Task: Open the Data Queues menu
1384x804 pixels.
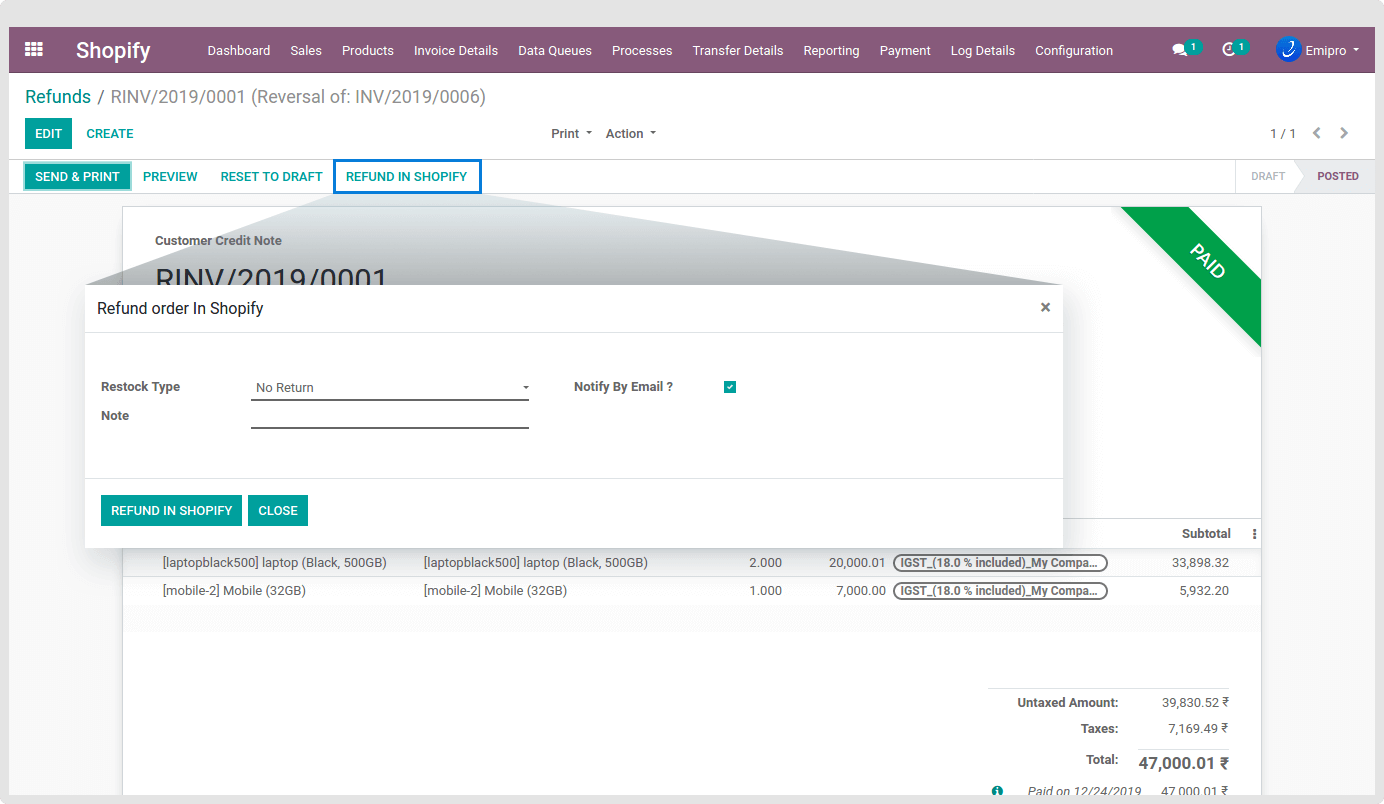Action: pyautogui.click(x=554, y=50)
